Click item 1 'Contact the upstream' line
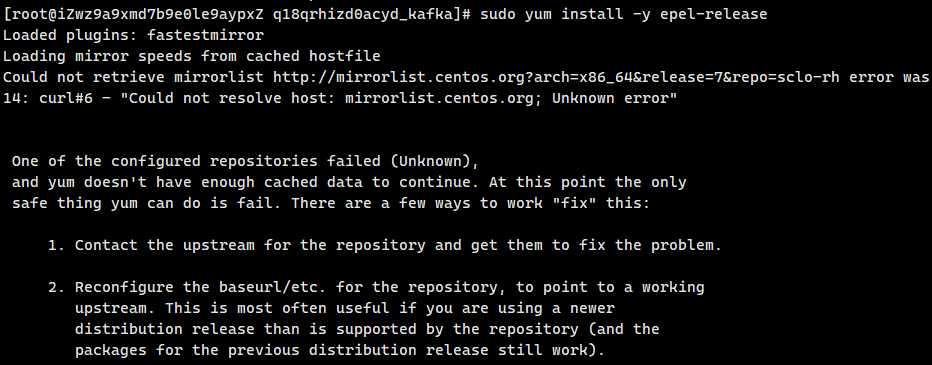 click(385, 245)
